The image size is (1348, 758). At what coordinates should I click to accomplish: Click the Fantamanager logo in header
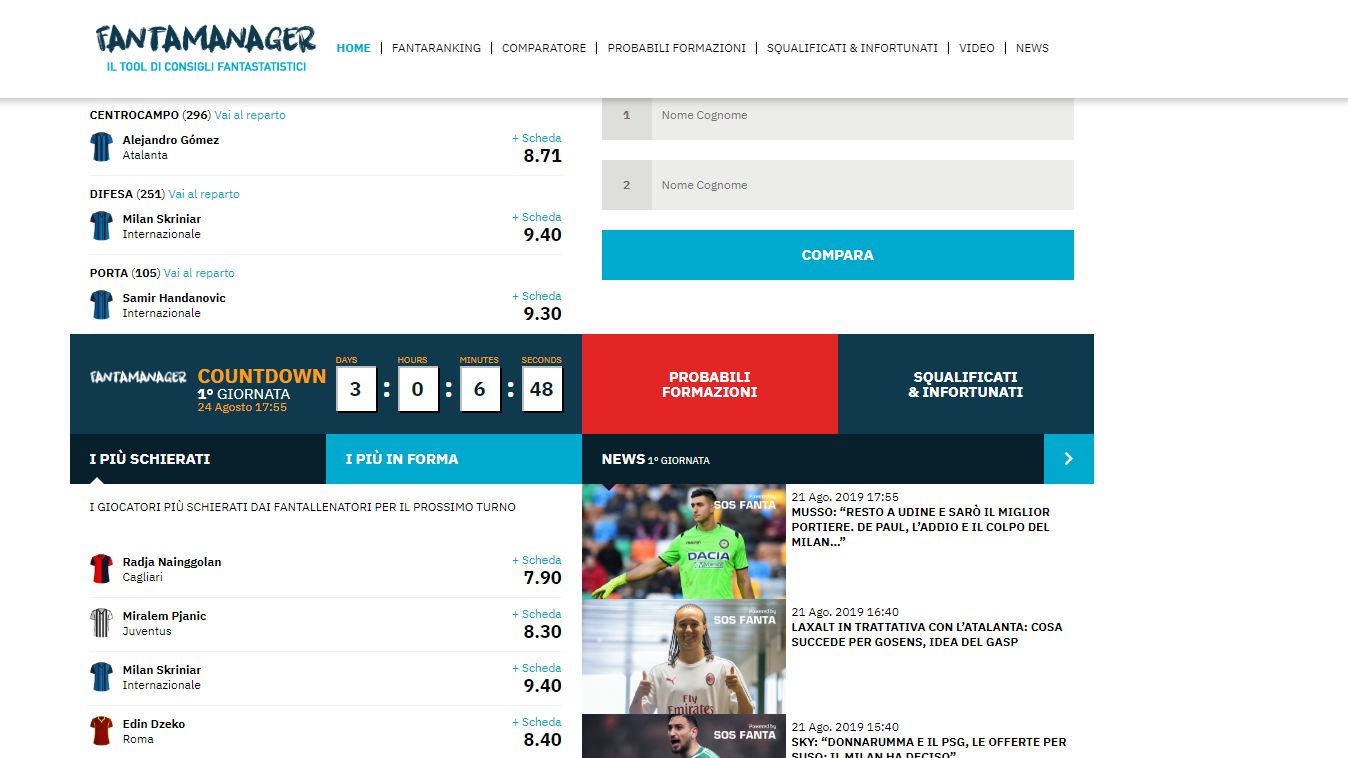tap(205, 48)
